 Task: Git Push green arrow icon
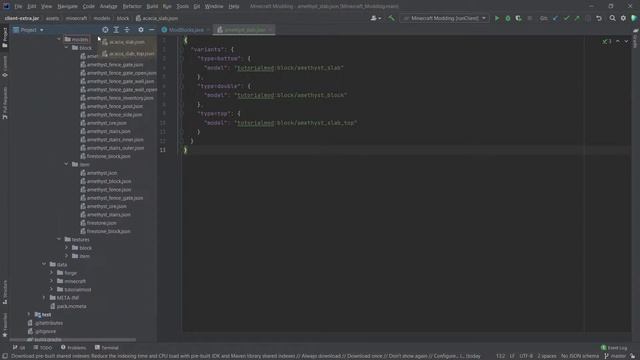[577, 18]
